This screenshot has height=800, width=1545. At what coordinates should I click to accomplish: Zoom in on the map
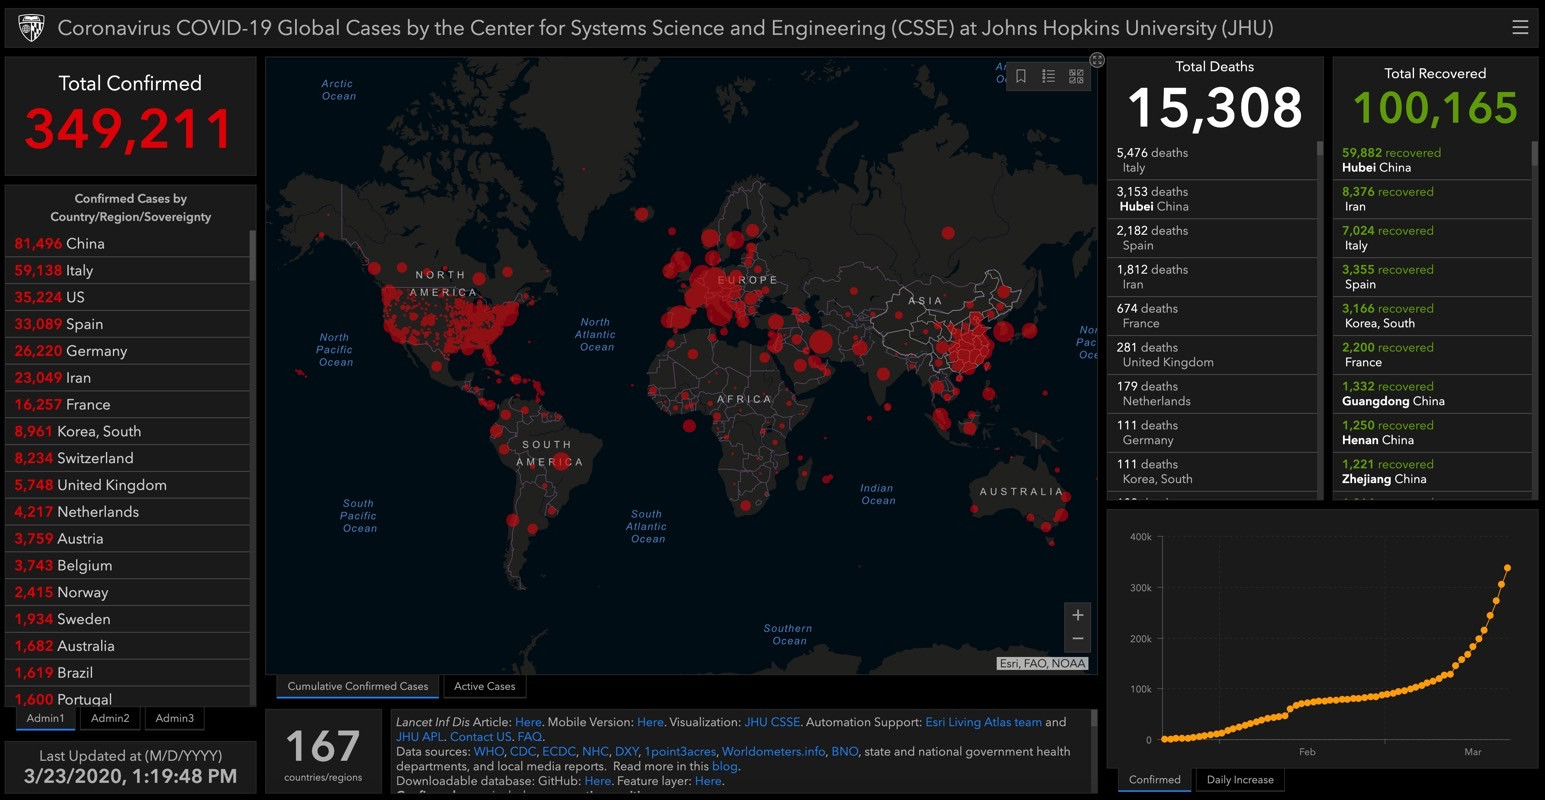point(1077,615)
